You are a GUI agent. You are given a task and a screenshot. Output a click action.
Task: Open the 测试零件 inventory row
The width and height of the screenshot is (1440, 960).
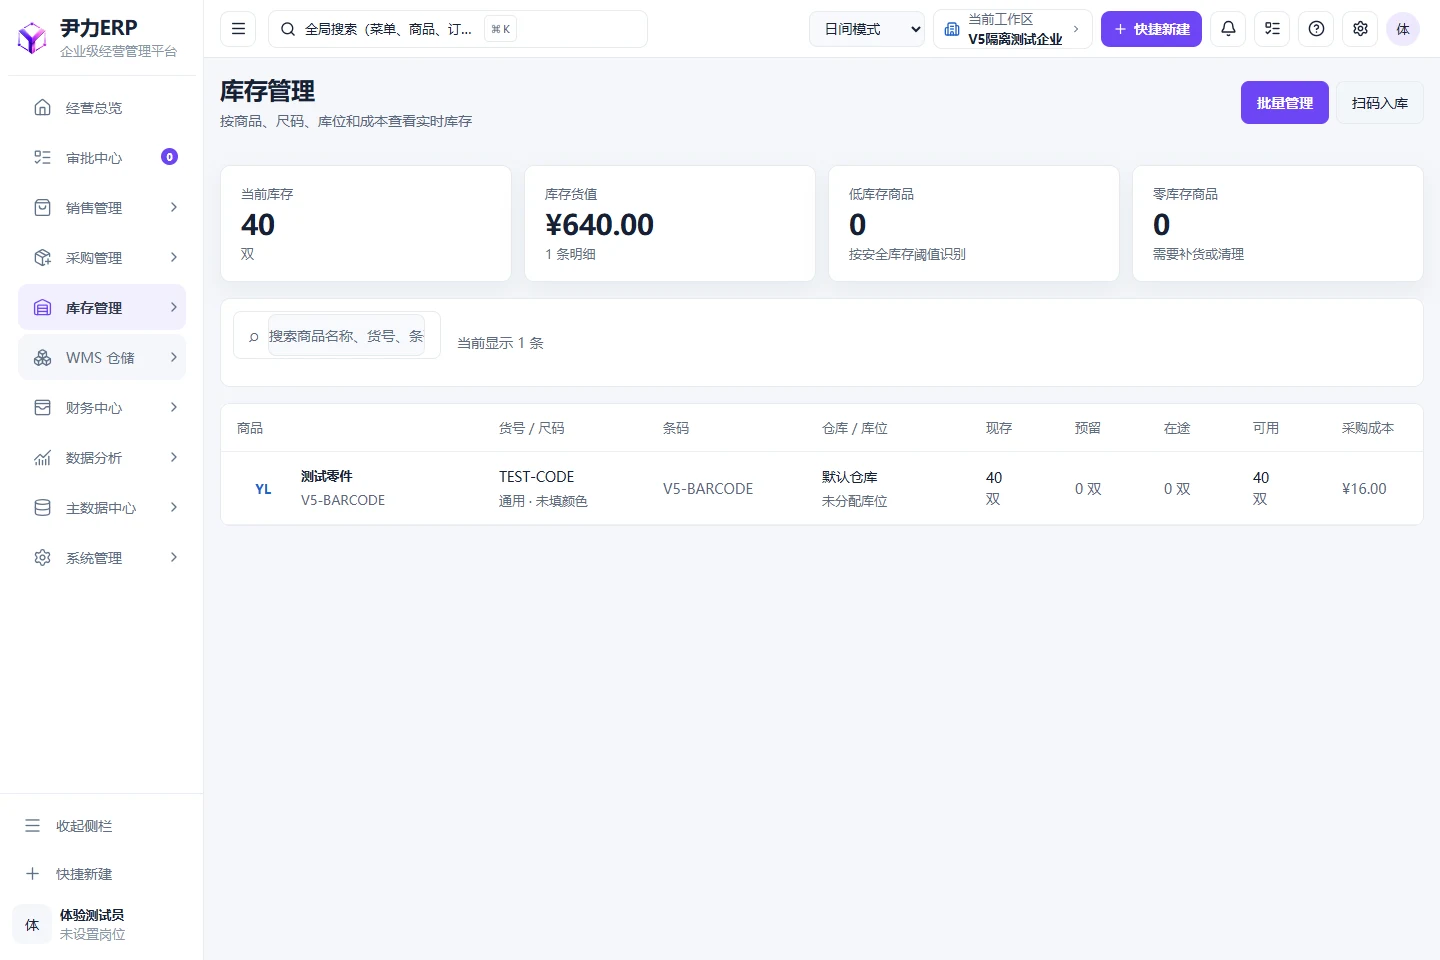pyautogui.click(x=822, y=488)
